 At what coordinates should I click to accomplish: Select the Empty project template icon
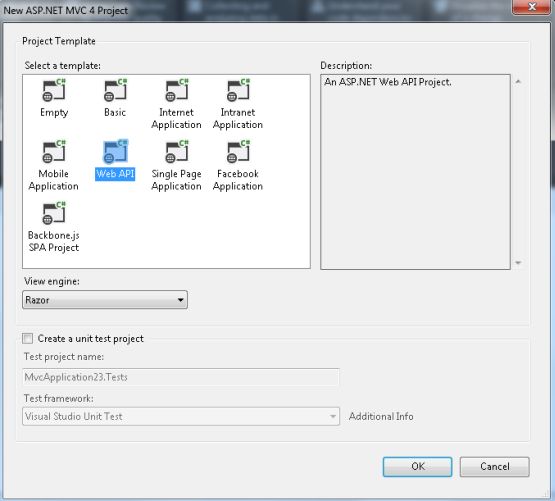coord(54,90)
